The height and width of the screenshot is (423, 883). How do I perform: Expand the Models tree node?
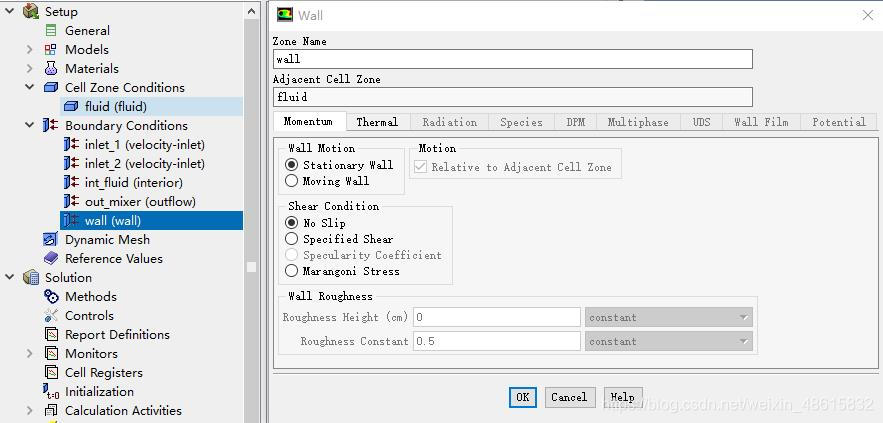tap(30, 50)
